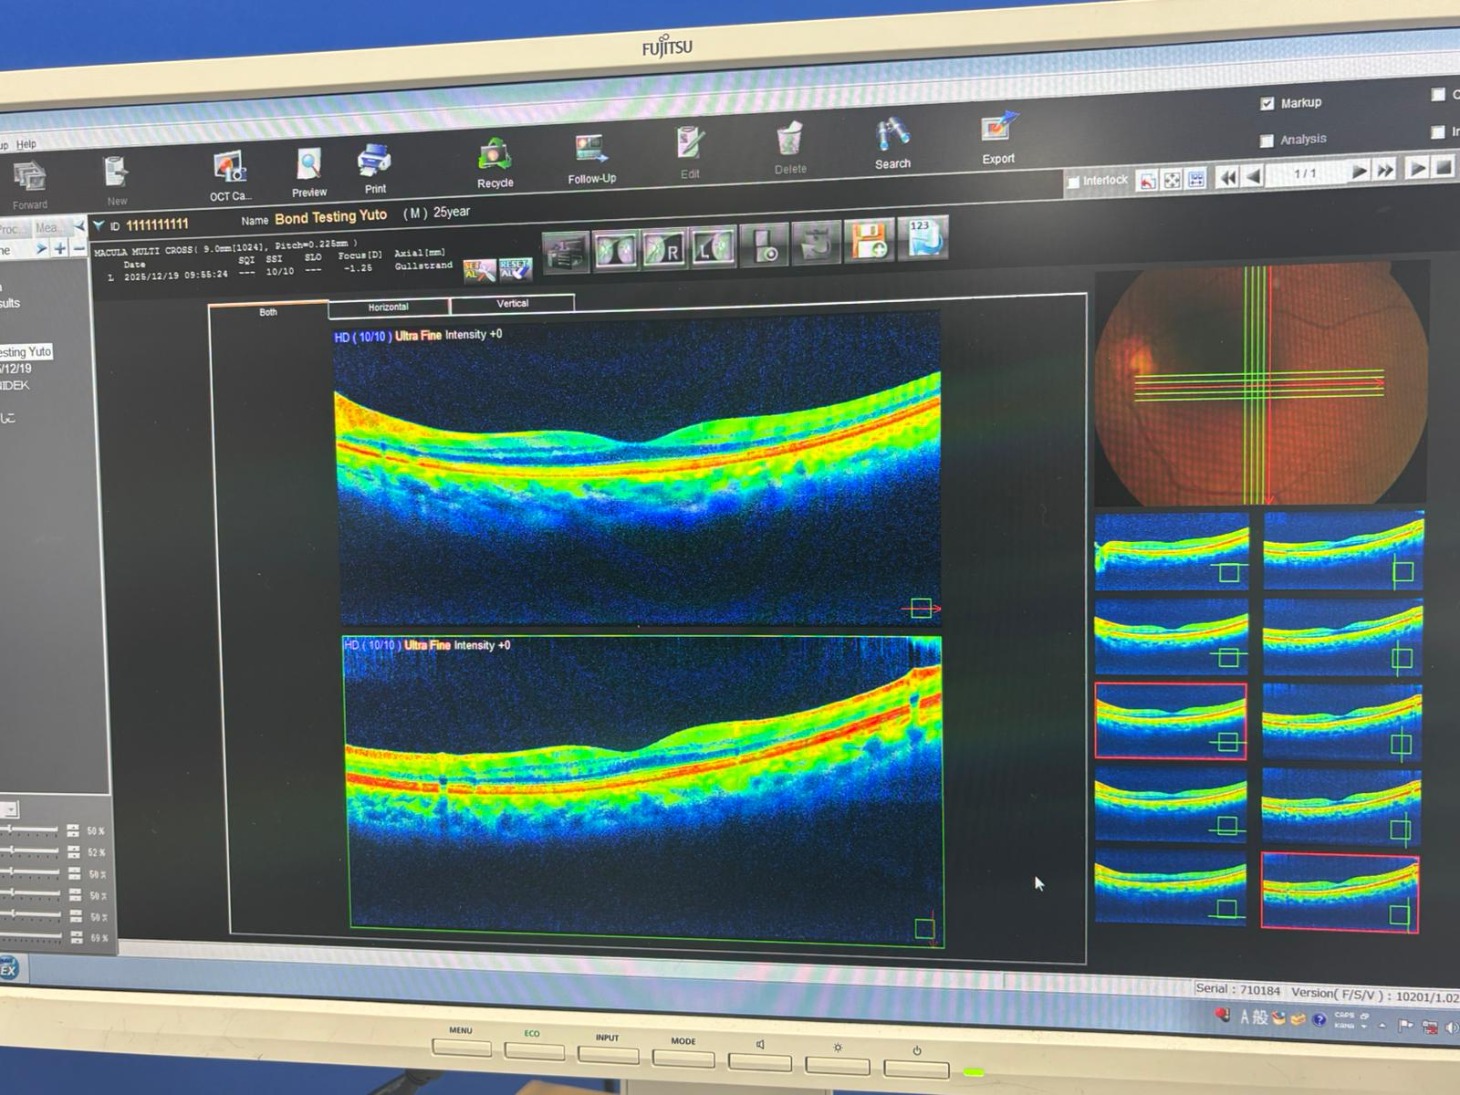This screenshot has width=1460, height=1095.
Task: Click the save floppy disk icon
Action: point(868,241)
